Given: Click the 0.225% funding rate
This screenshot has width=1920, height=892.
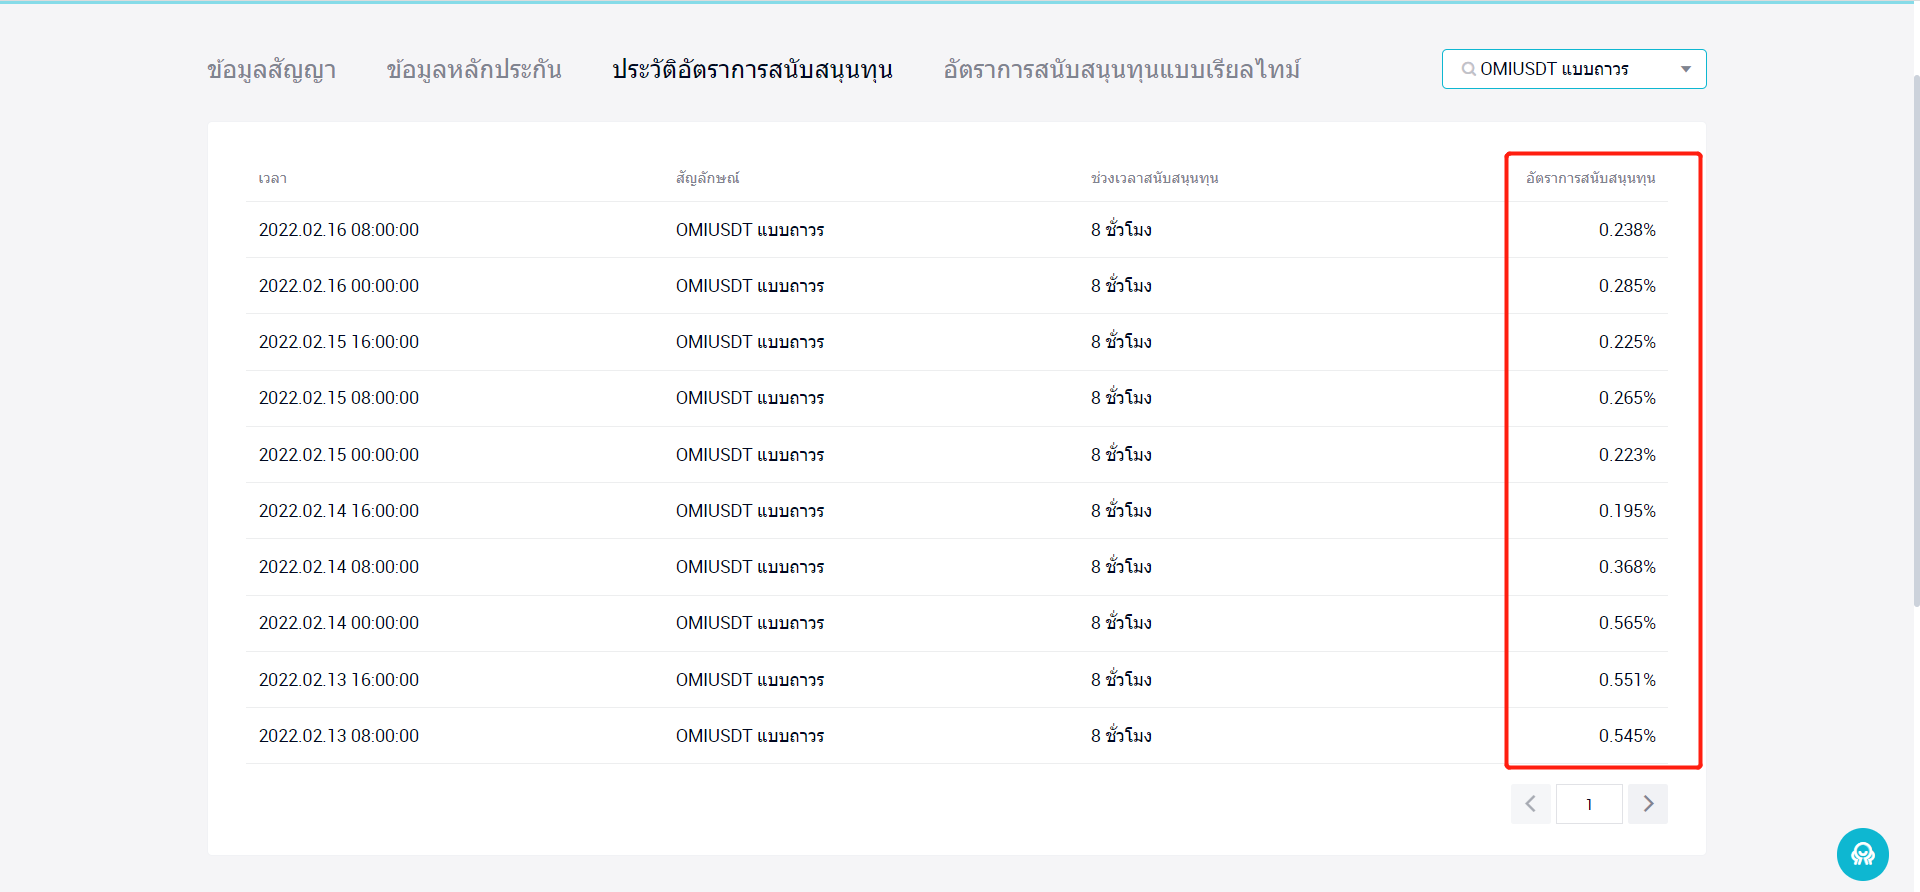Looking at the screenshot, I should pos(1627,342).
